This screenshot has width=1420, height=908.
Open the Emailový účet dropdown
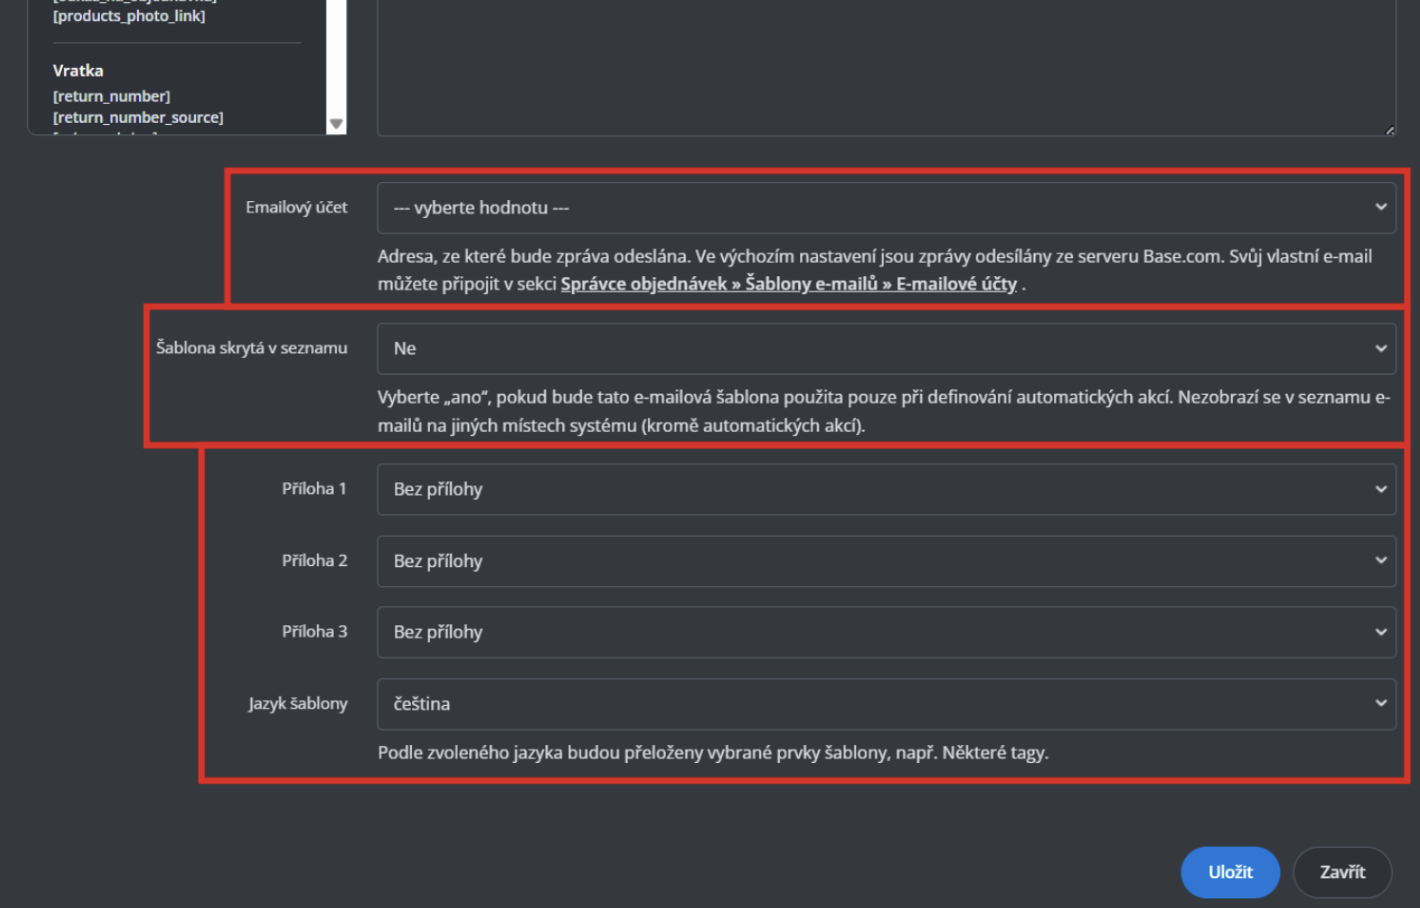(x=885, y=208)
